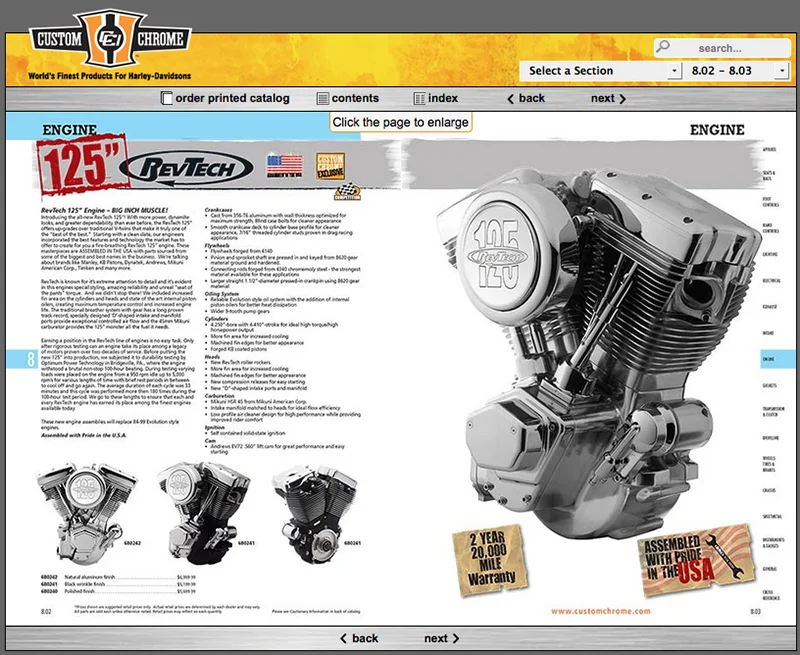Click the Crankcases spec heading
This screenshot has height=655, width=800.
click(x=218, y=210)
